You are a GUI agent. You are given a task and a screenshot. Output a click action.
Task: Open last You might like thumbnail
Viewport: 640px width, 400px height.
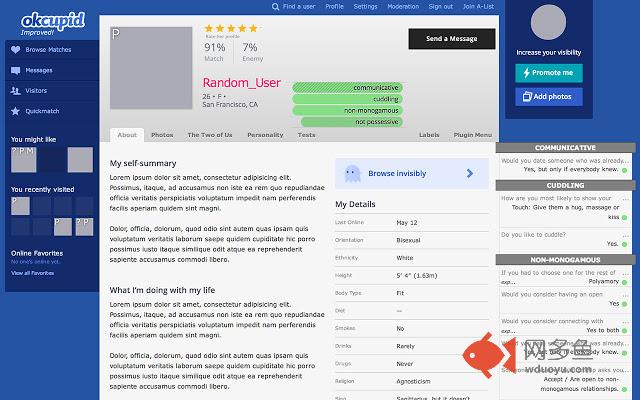pyautogui.click(x=80, y=160)
